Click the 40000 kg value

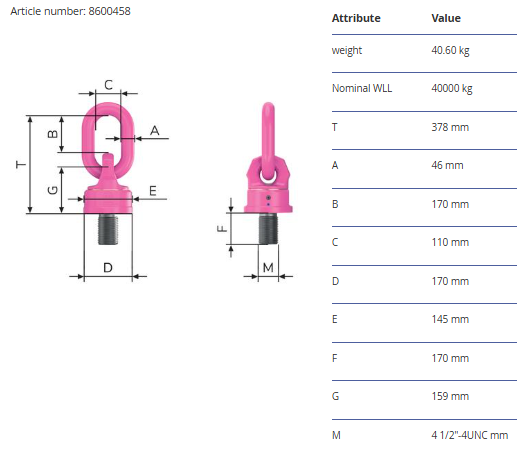(452, 88)
